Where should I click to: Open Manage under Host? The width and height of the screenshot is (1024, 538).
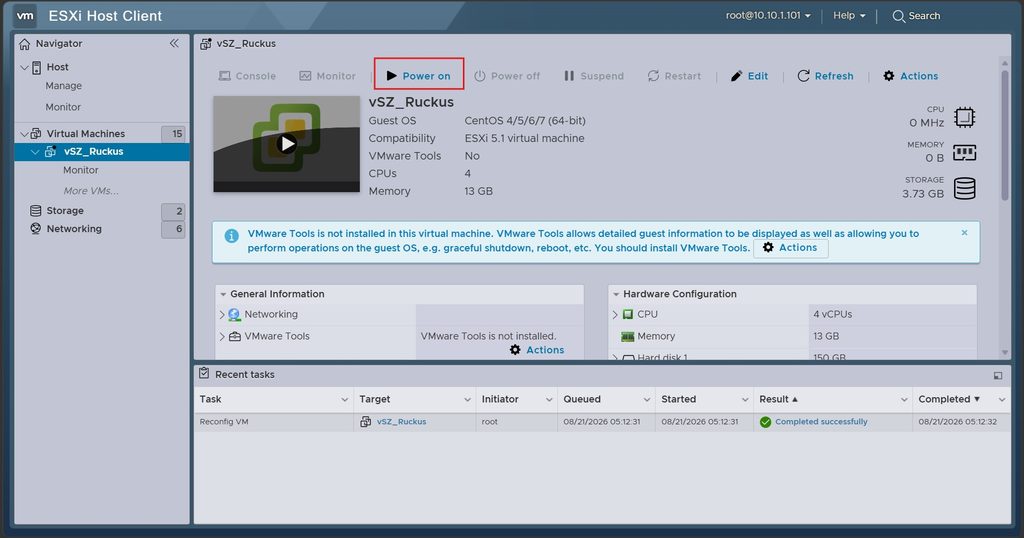(x=63, y=86)
